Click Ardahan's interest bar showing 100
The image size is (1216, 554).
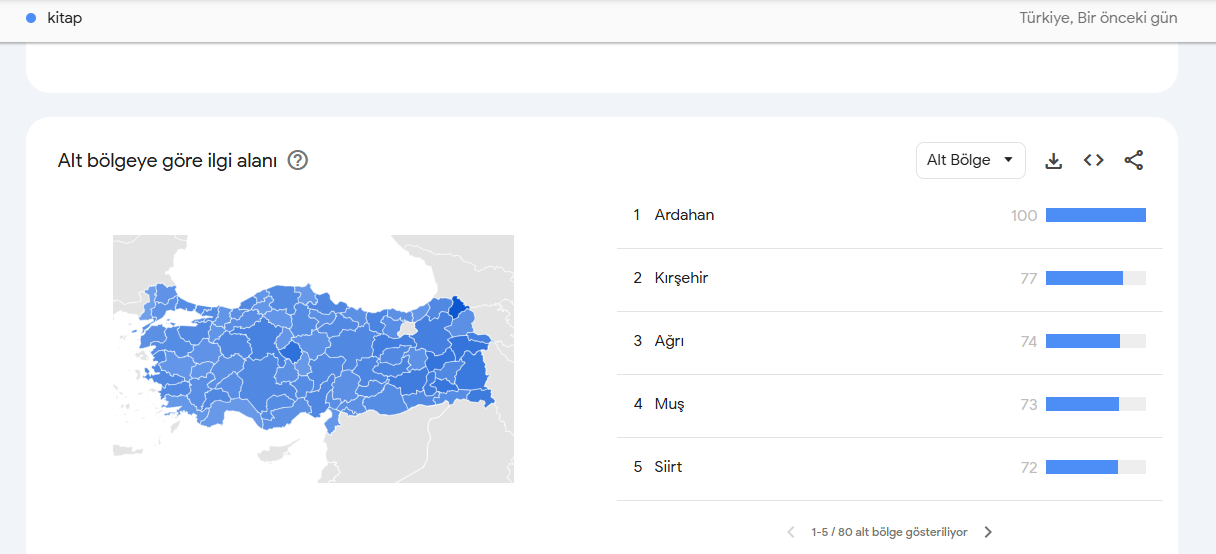(1095, 215)
